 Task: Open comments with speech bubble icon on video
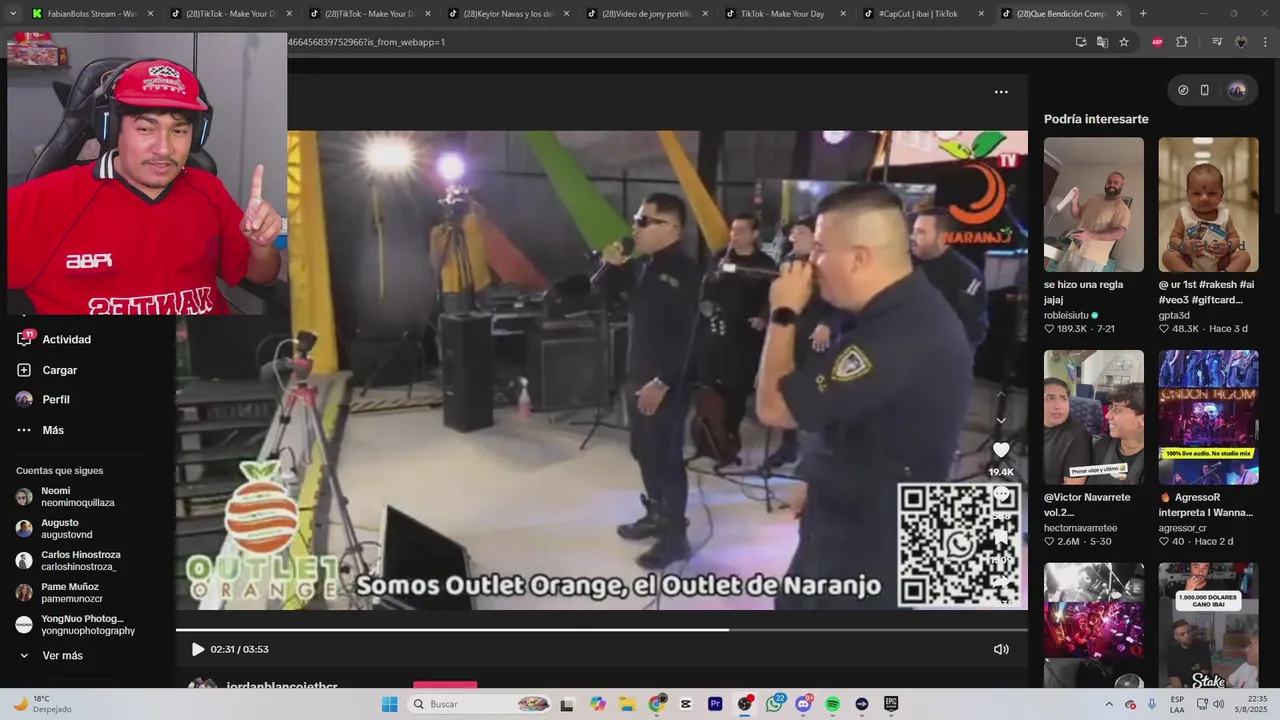pos(1001,496)
